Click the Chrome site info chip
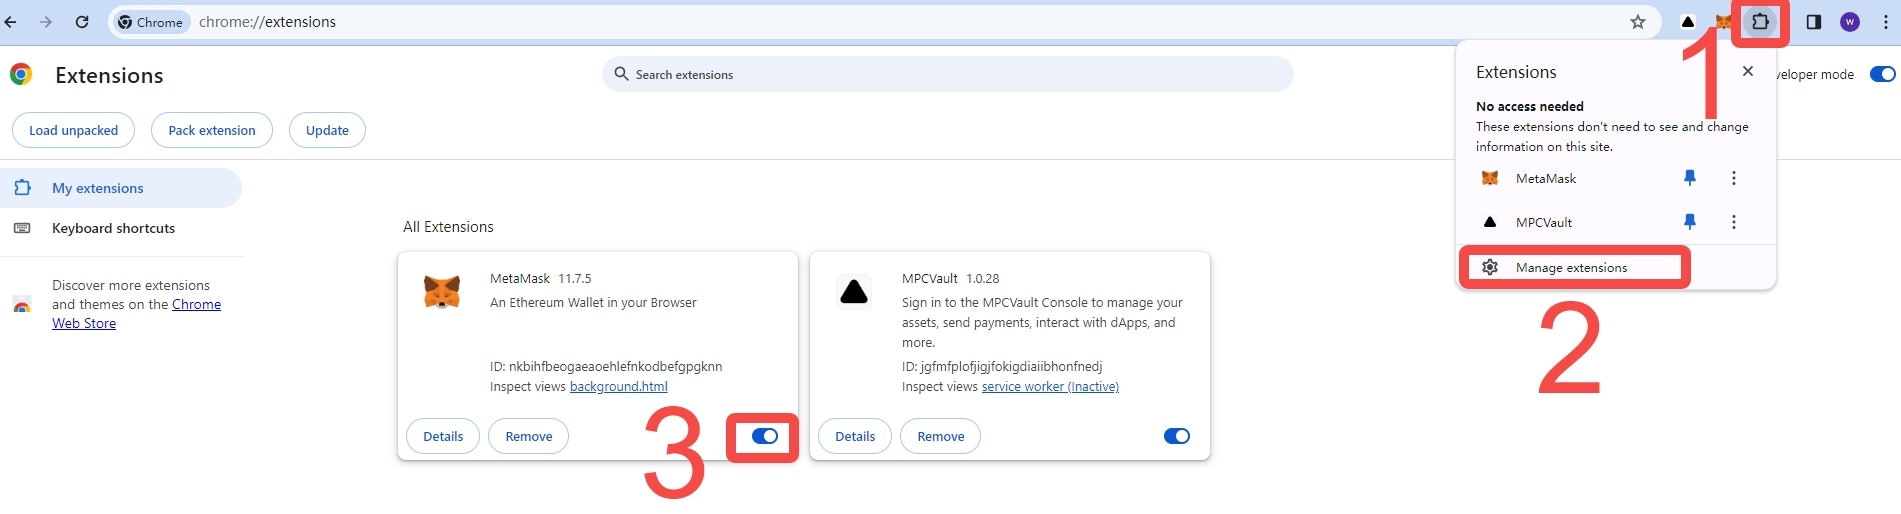This screenshot has width=1901, height=514. pyautogui.click(x=152, y=22)
